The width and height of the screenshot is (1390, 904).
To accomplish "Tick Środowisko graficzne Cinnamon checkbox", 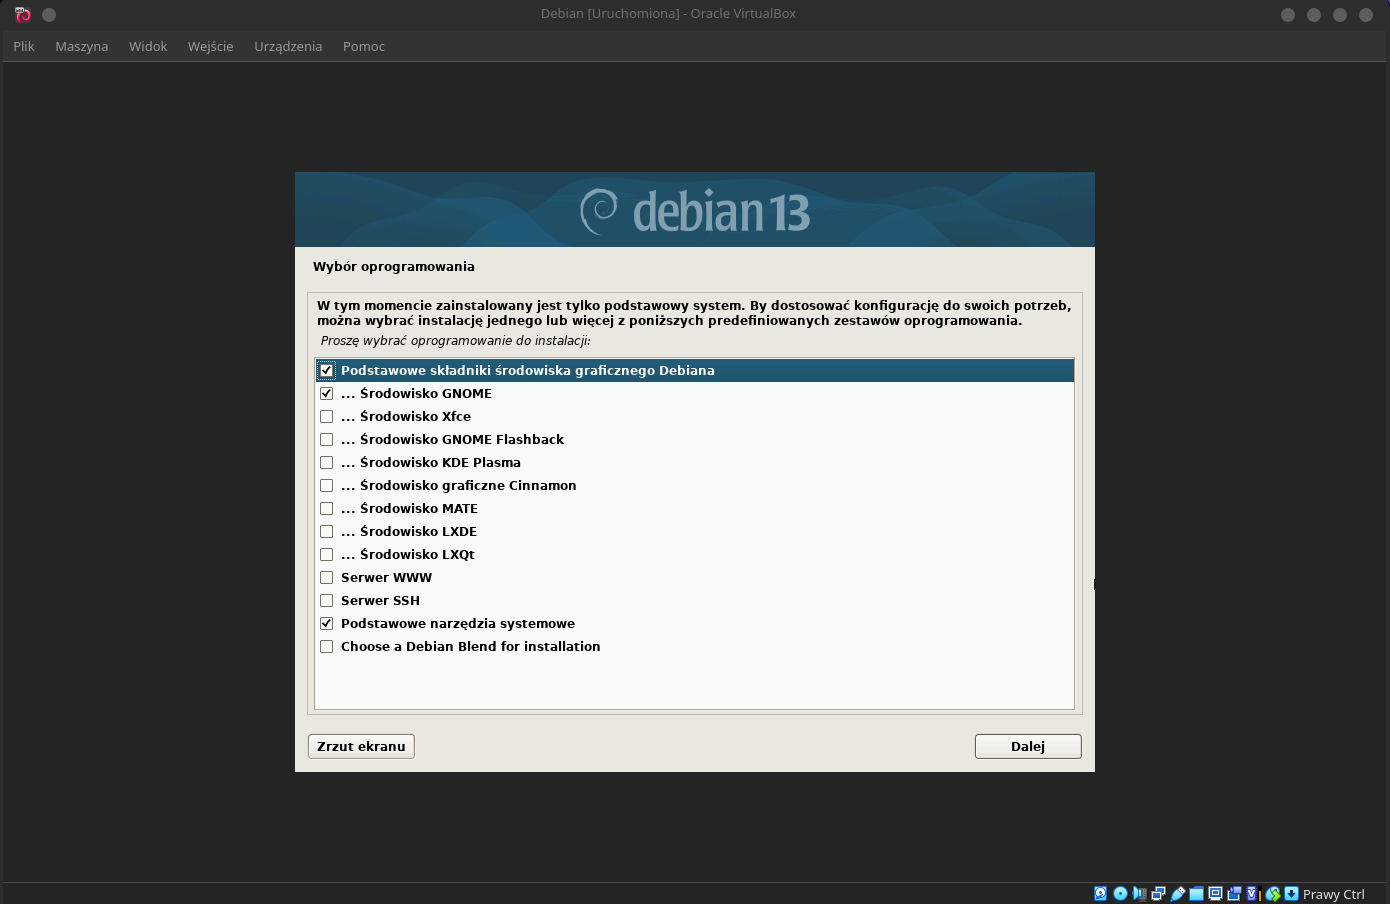I will (x=326, y=485).
